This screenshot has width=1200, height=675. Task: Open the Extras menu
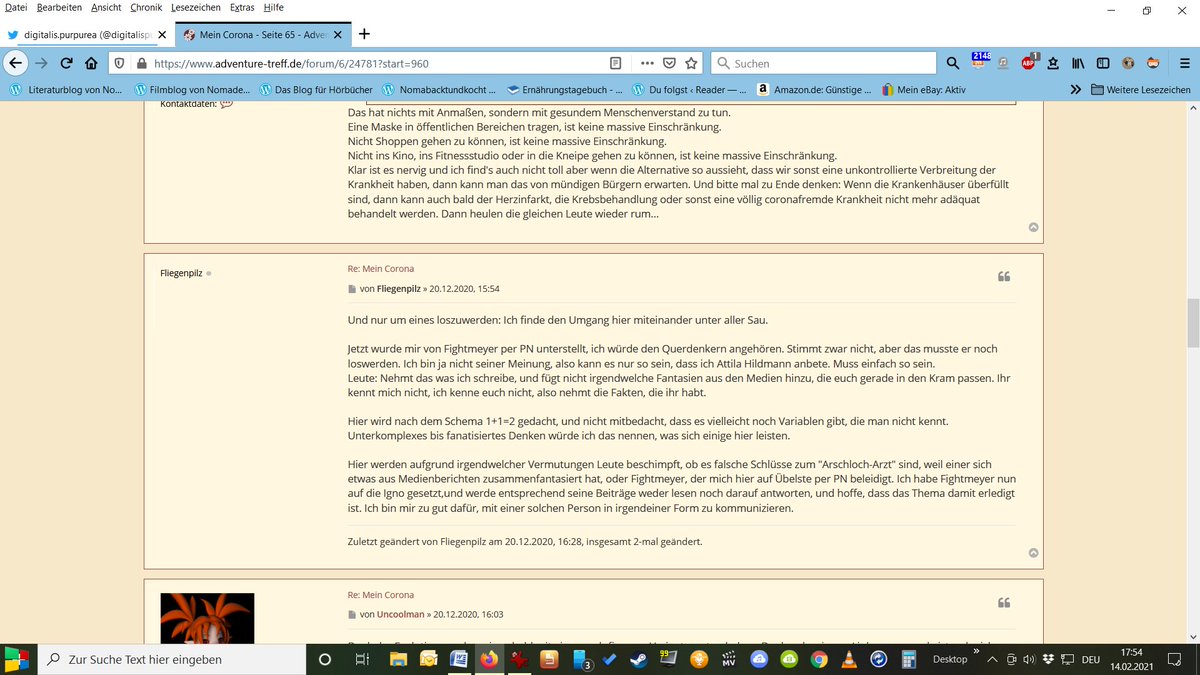pyautogui.click(x=241, y=7)
